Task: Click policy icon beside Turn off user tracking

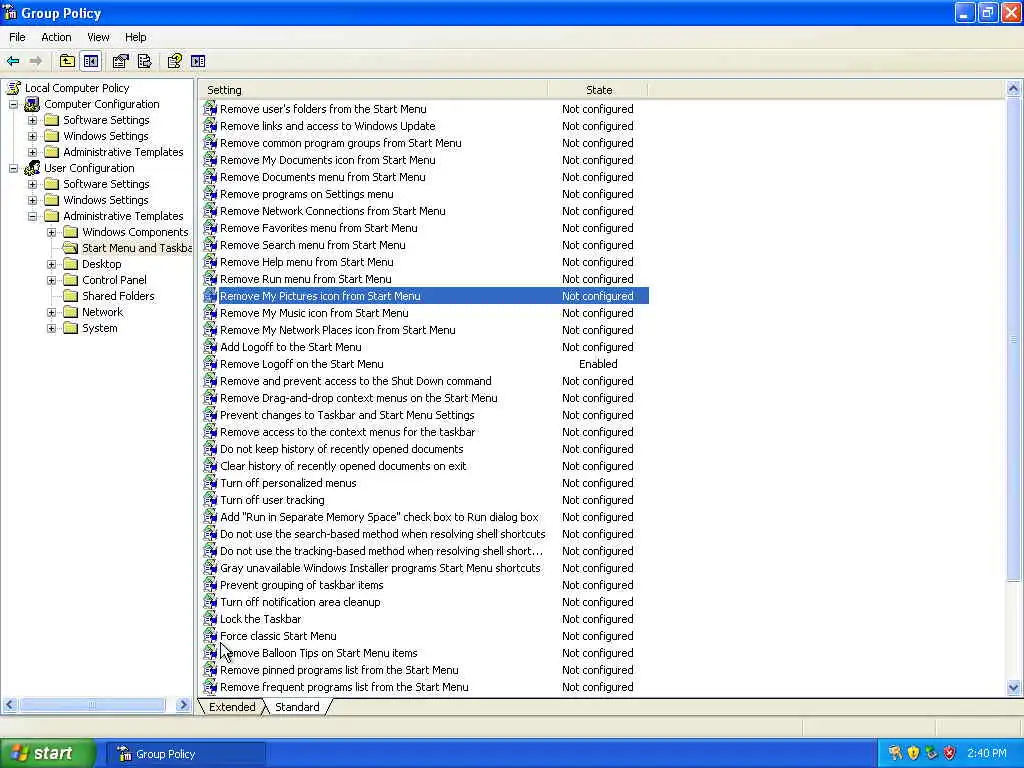Action: coord(210,500)
